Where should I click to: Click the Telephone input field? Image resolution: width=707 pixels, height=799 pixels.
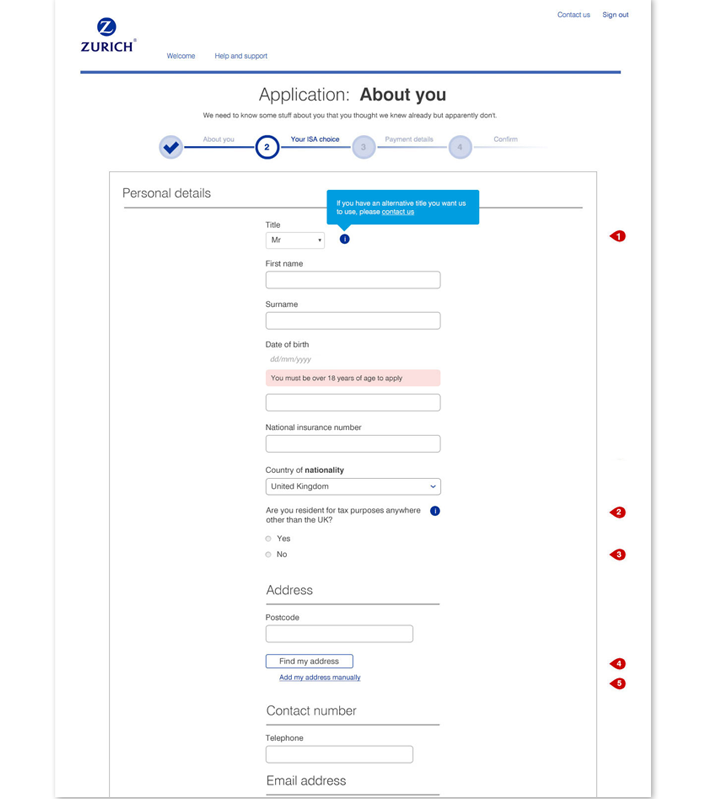pyautogui.click(x=339, y=755)
